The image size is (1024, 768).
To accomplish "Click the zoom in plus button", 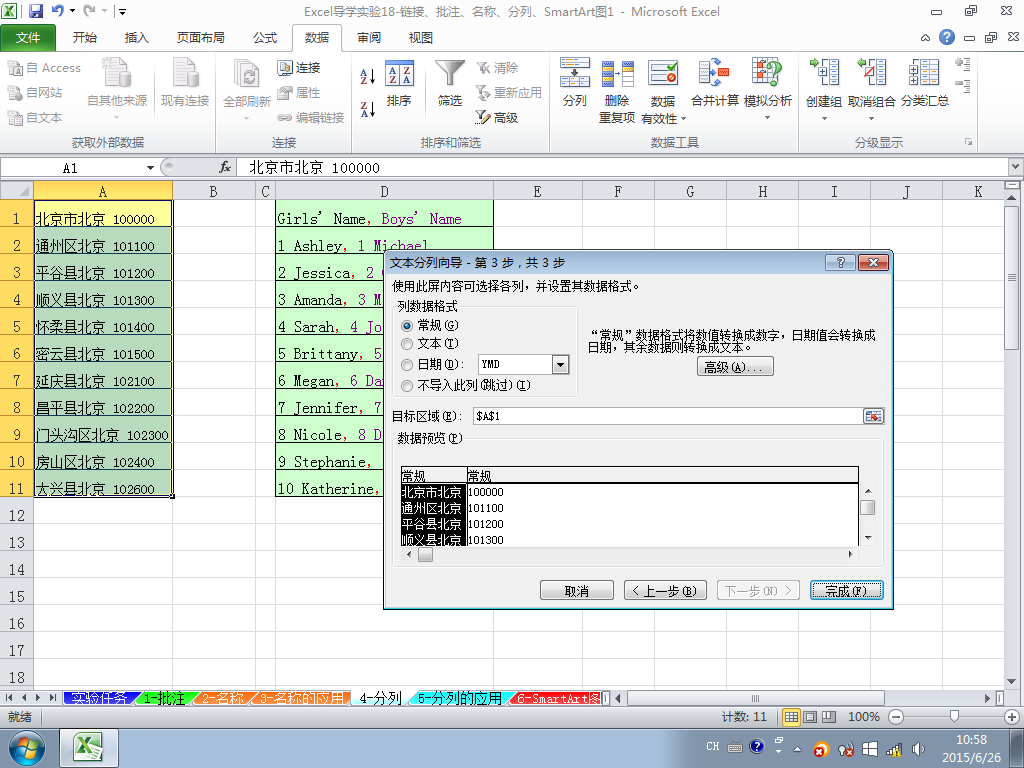I will (x=1012, y=717).
